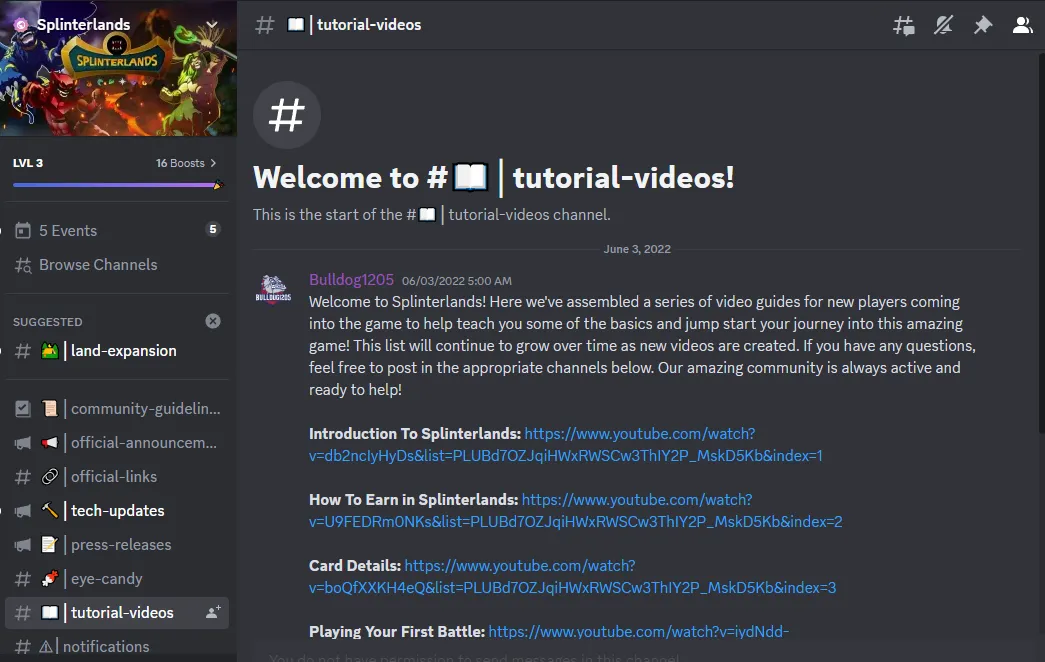Click the tutorial-videos book emoji in sidebar
The image size is (1045, 662).
click(50, 613)
